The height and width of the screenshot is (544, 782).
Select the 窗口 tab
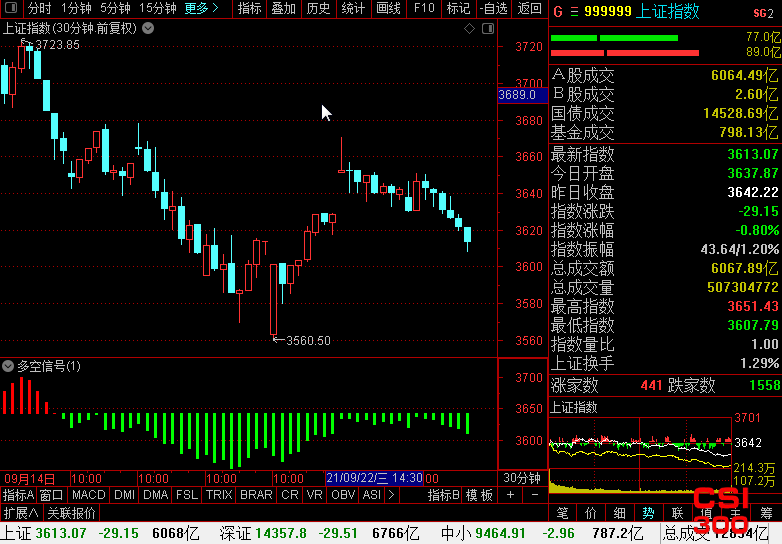(x=52, y=495)
